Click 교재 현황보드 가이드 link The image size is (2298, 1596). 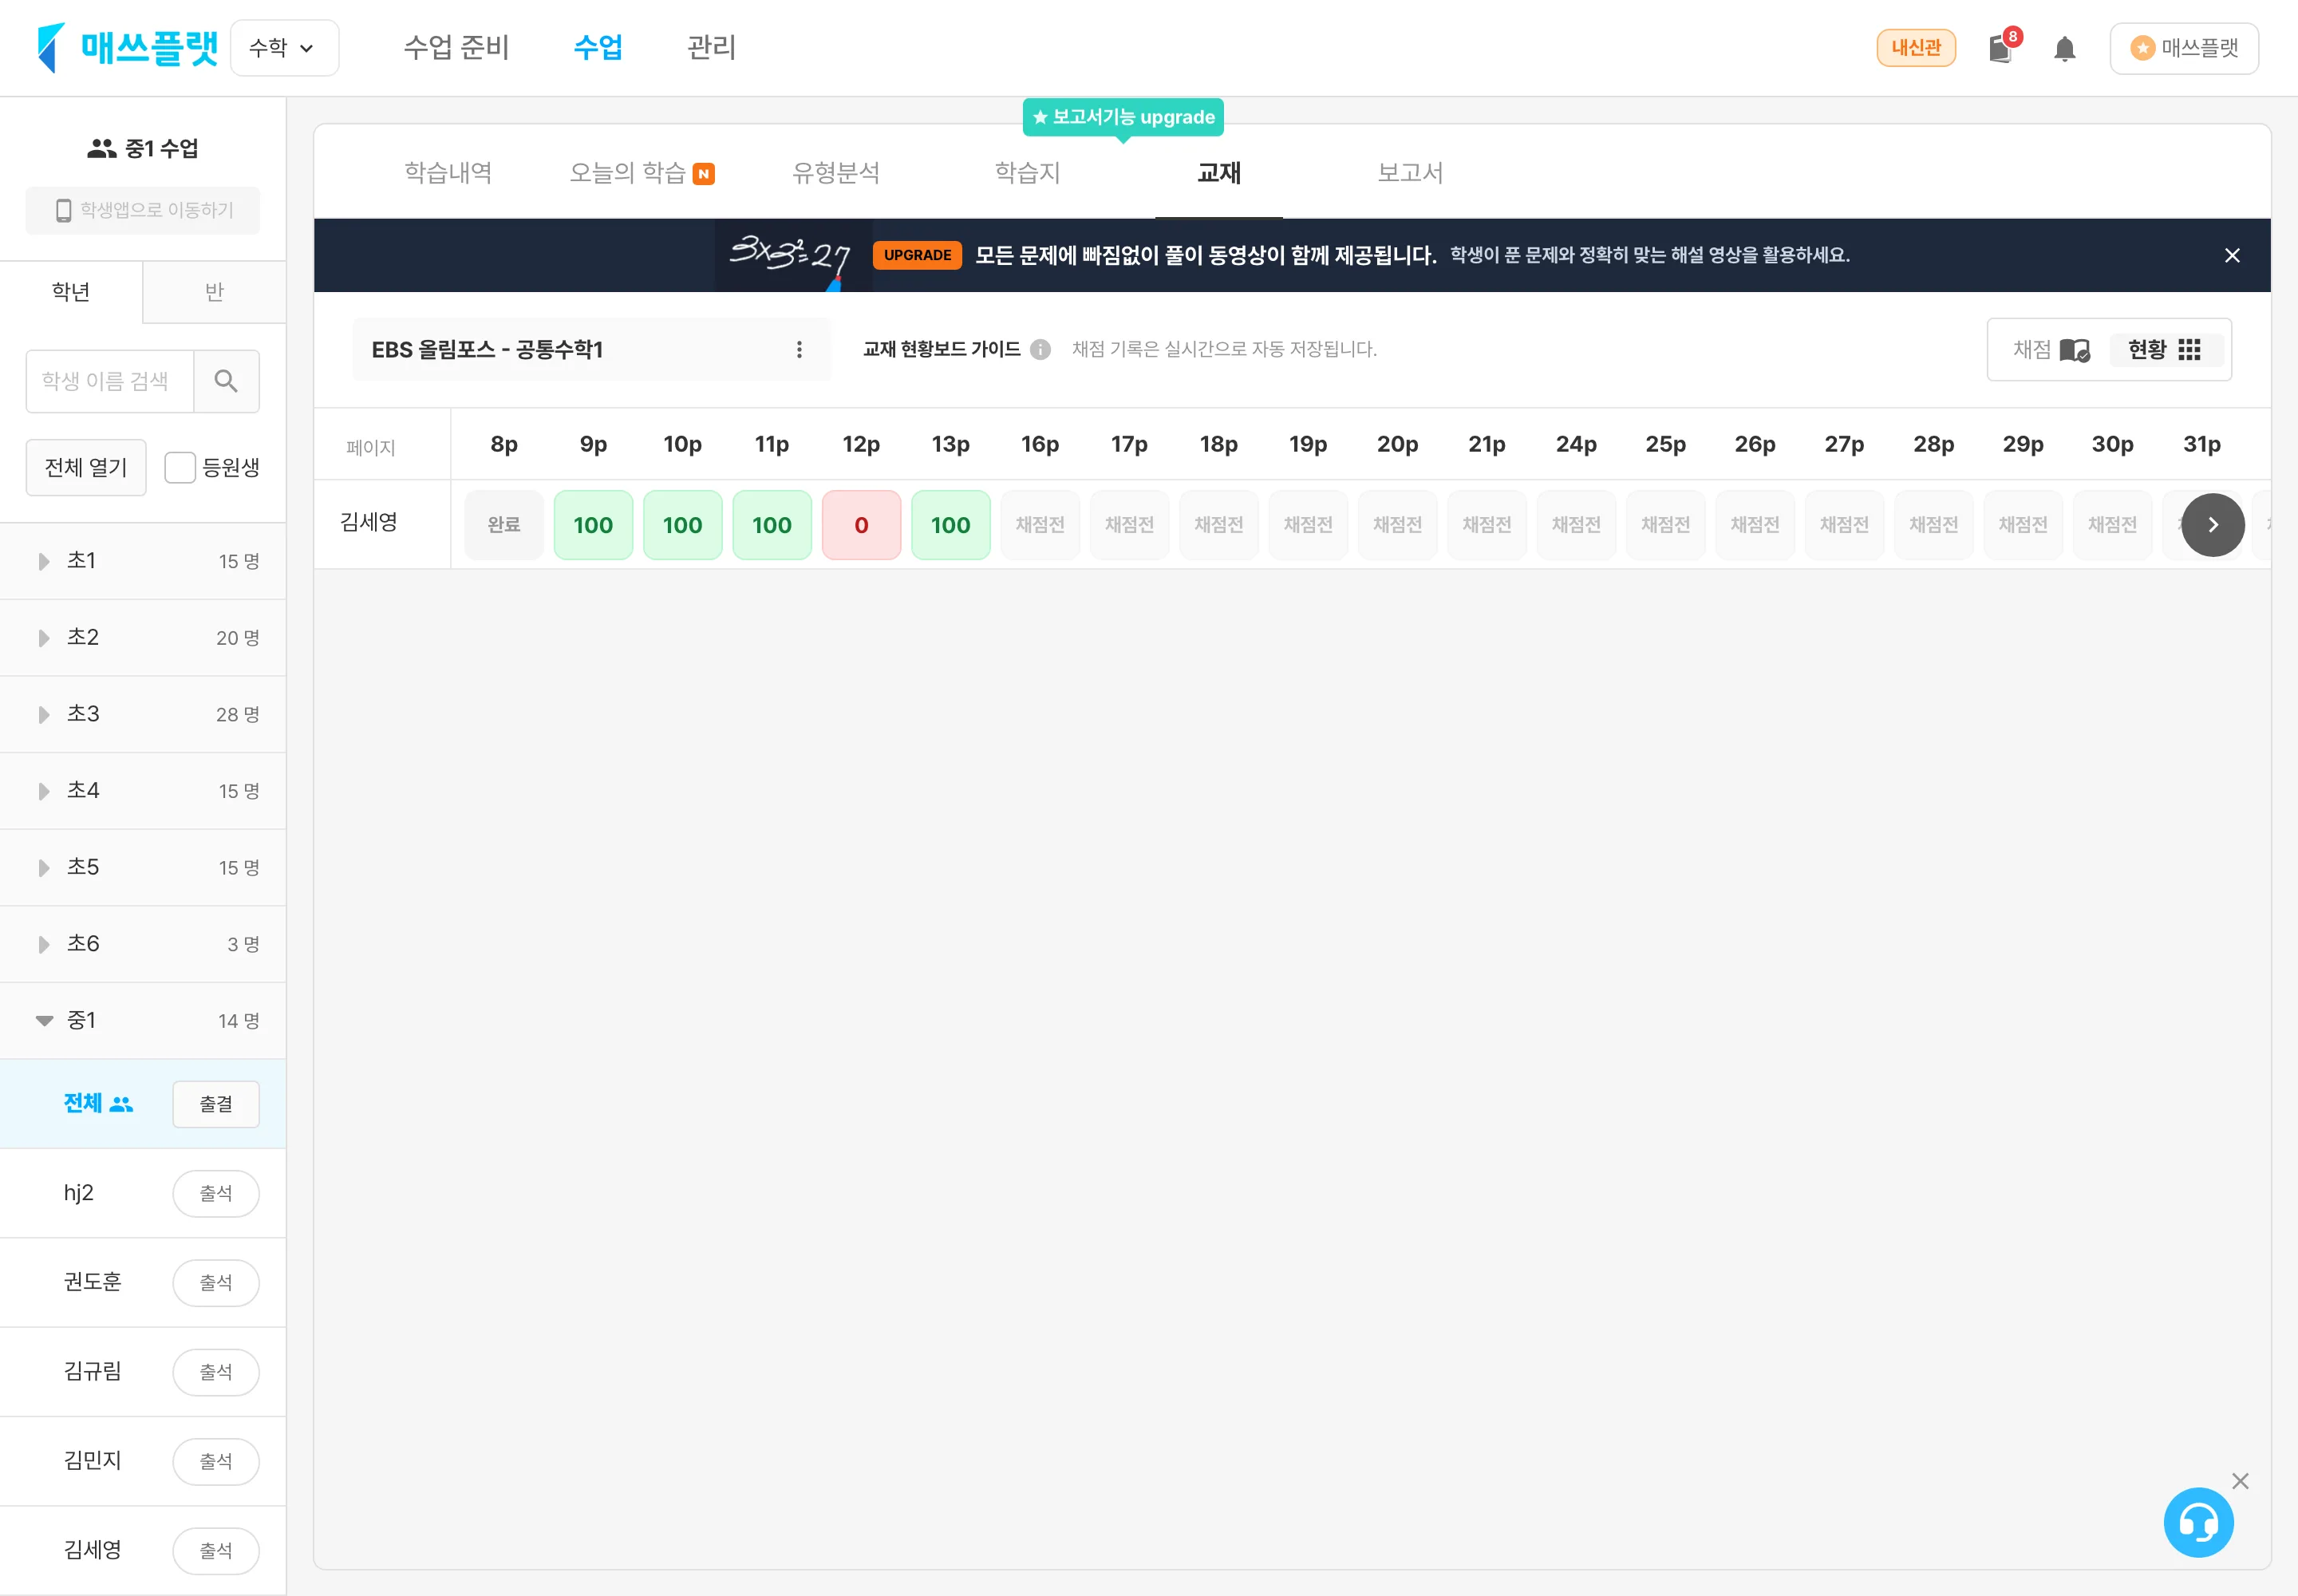coord(941,349)
